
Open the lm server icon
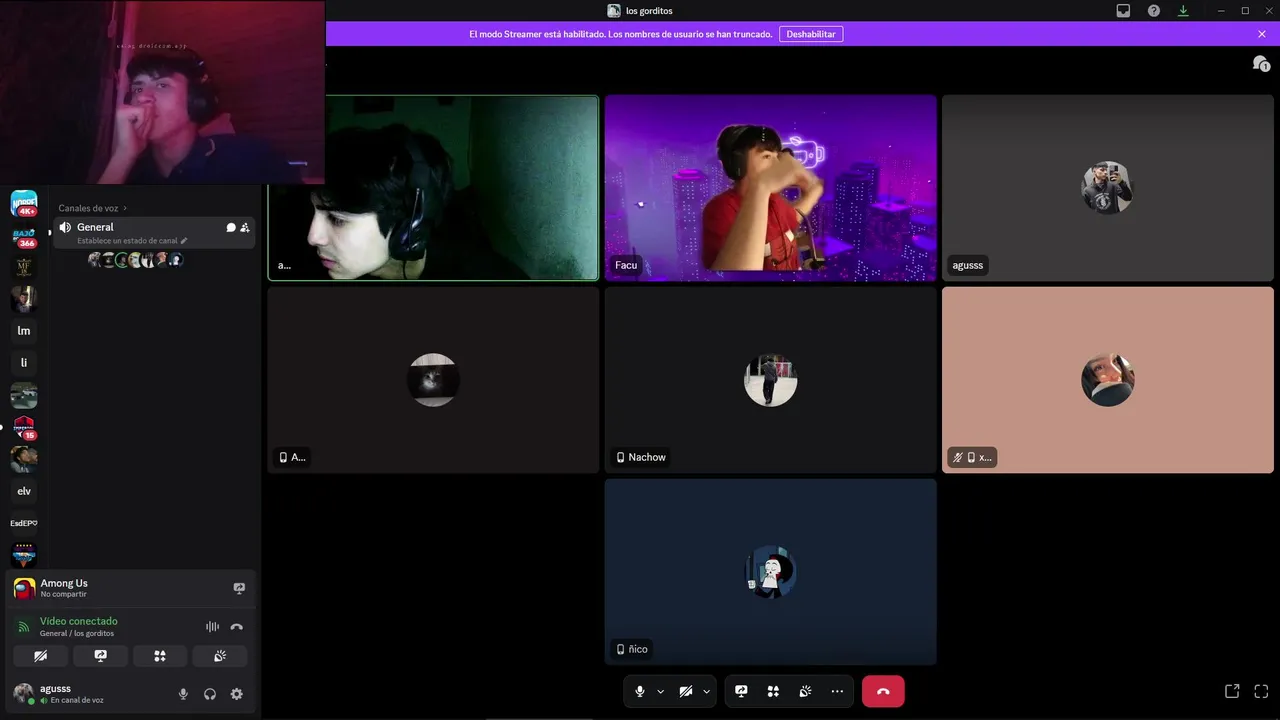[24, 331]
